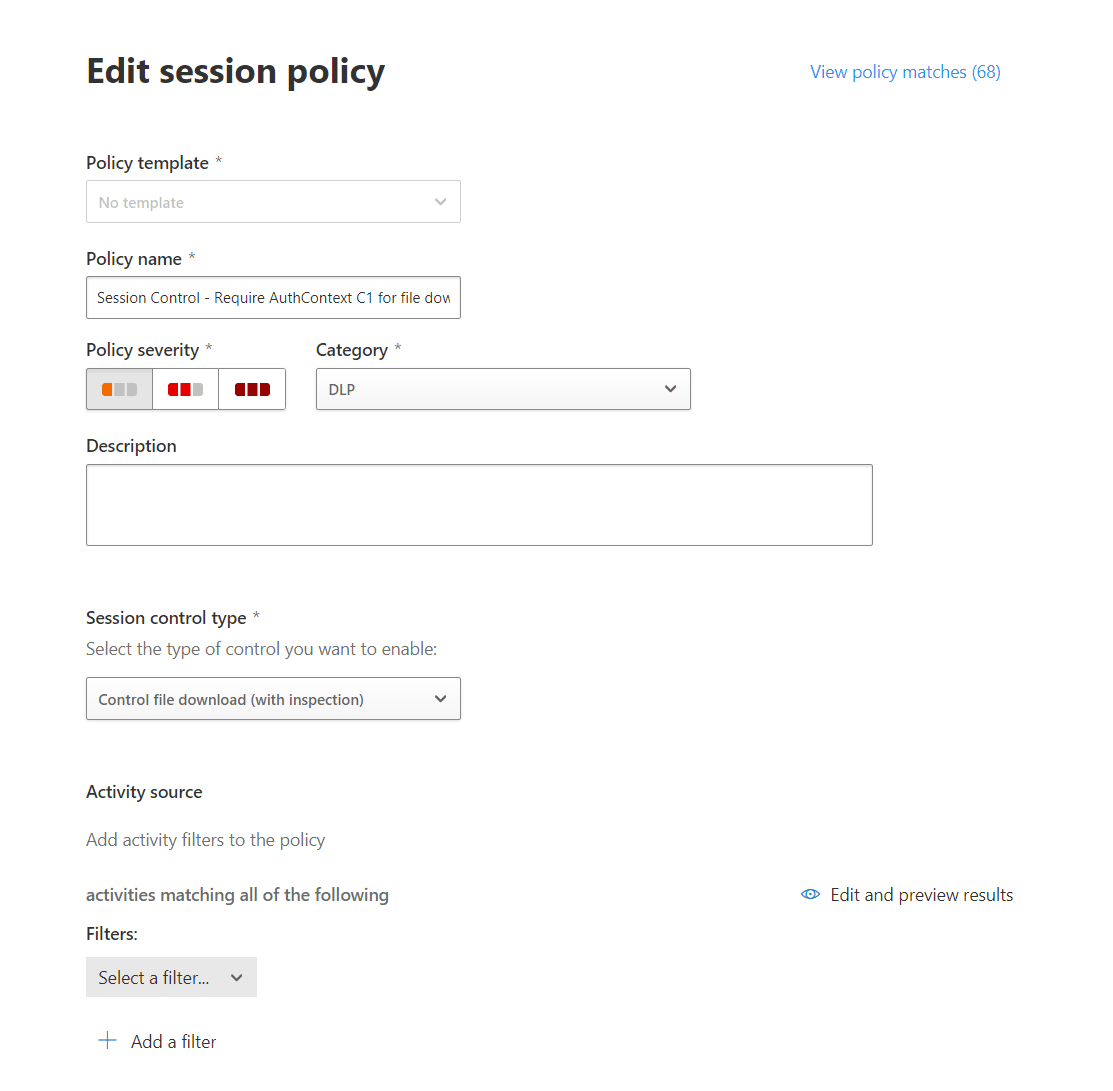1113x1091 pixels.
Task: Open the Select a filter dropdown
Action: click(x=171, y=977)
